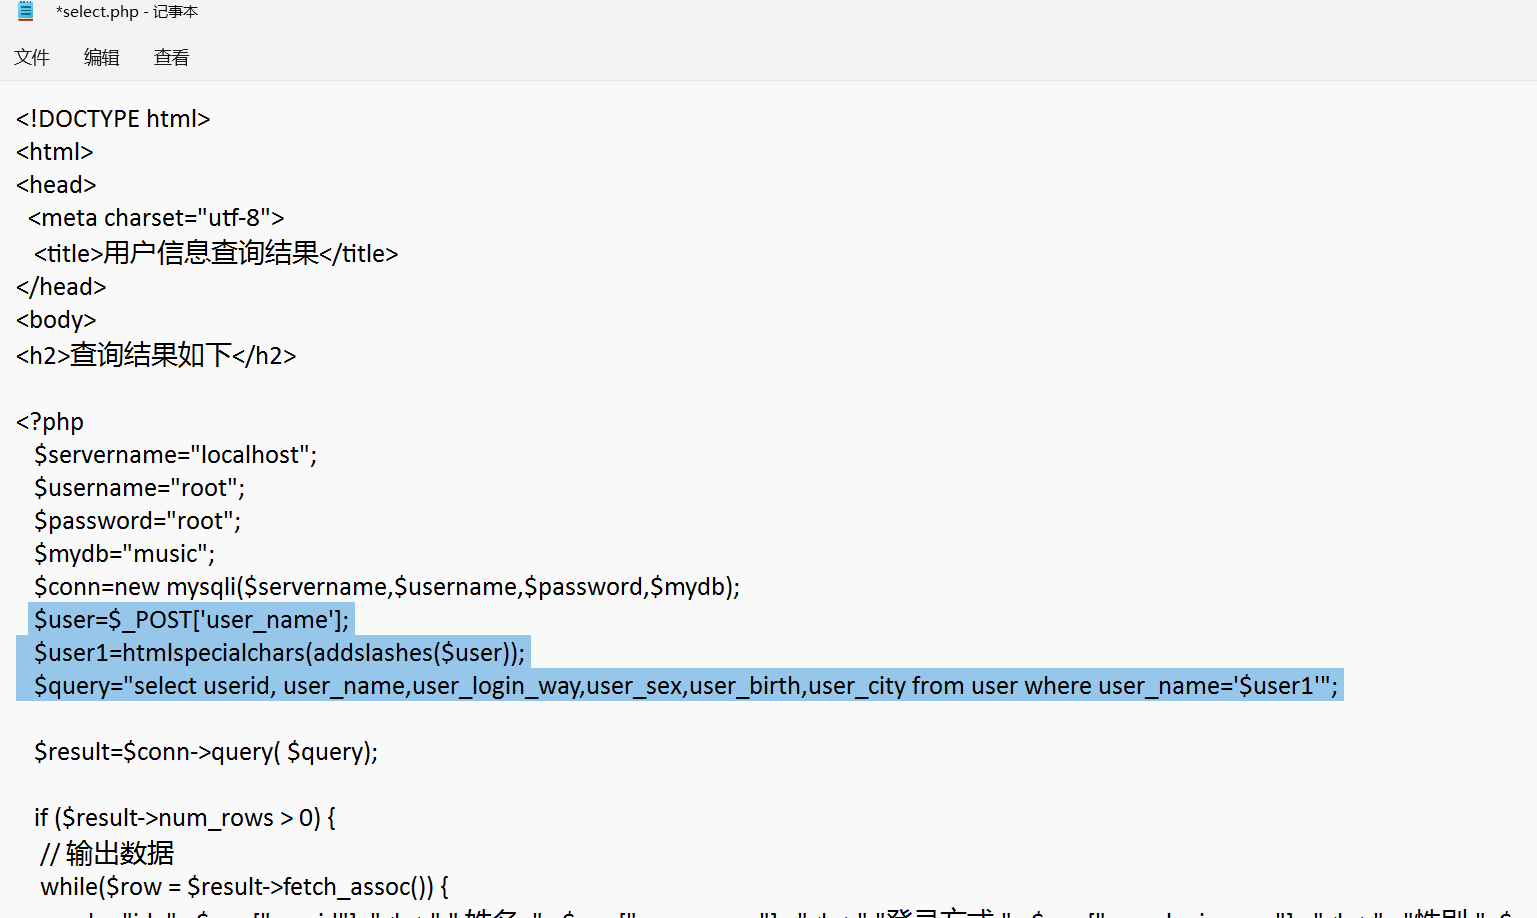Click the $mydb="music" line

click(124, 554)
